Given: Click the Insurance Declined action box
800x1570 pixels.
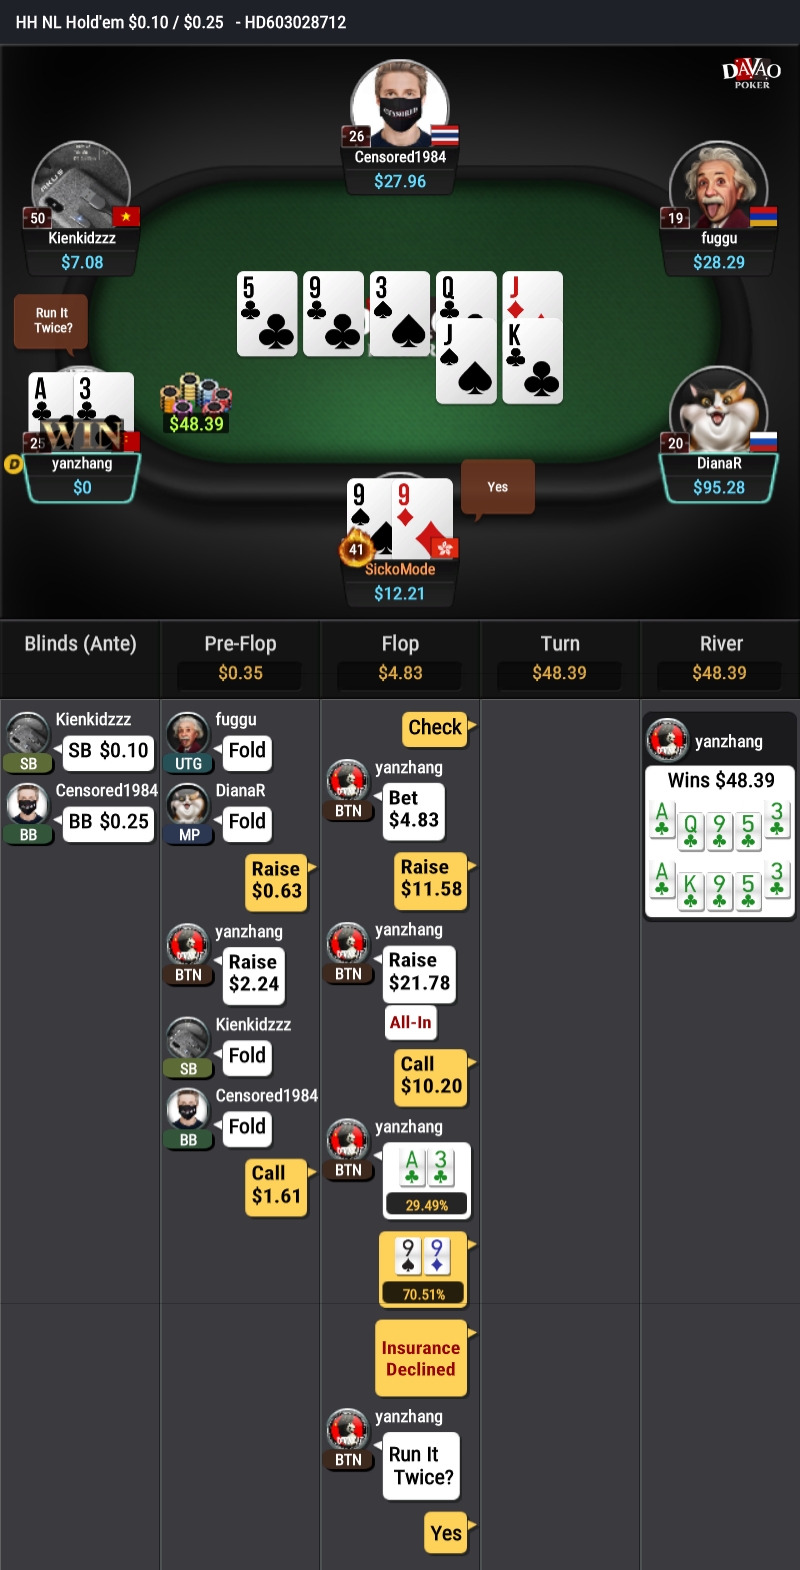Looking at the screenshot, I should (x=421, y=1358).
